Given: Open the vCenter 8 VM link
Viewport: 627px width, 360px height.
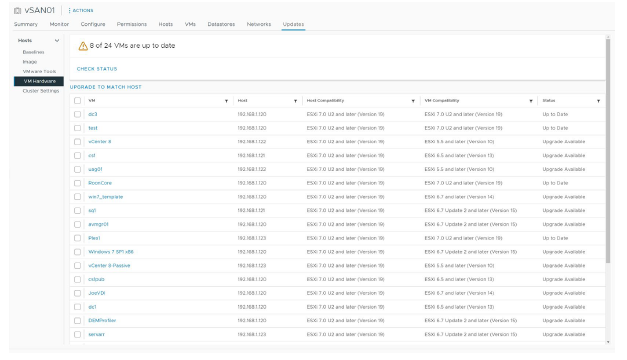Looking at the screenshot, I should (x=100, y=142).
